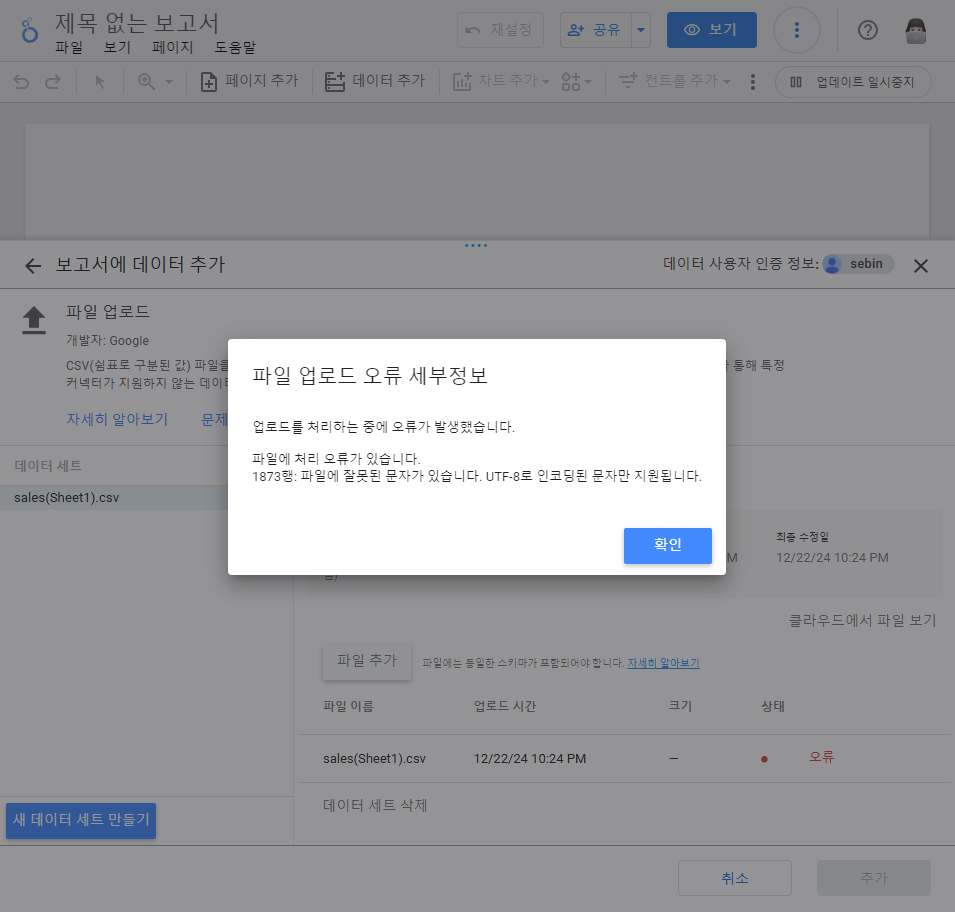Click the redo arrow icon

point(53,82)
